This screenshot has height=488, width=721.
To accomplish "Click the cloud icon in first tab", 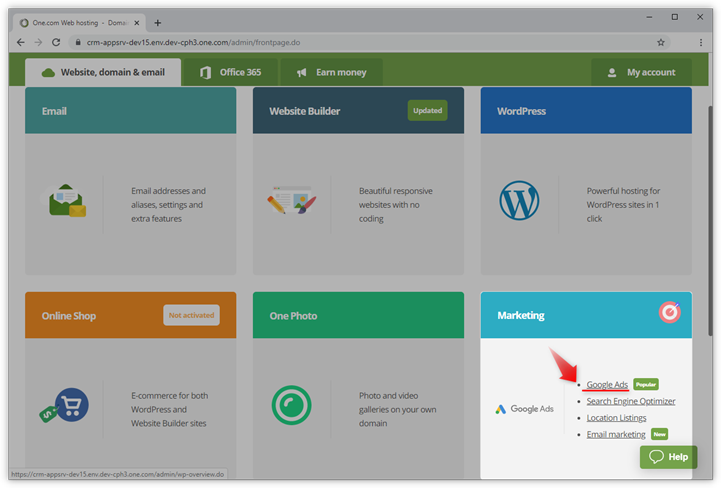I will [x=48, y=73].
